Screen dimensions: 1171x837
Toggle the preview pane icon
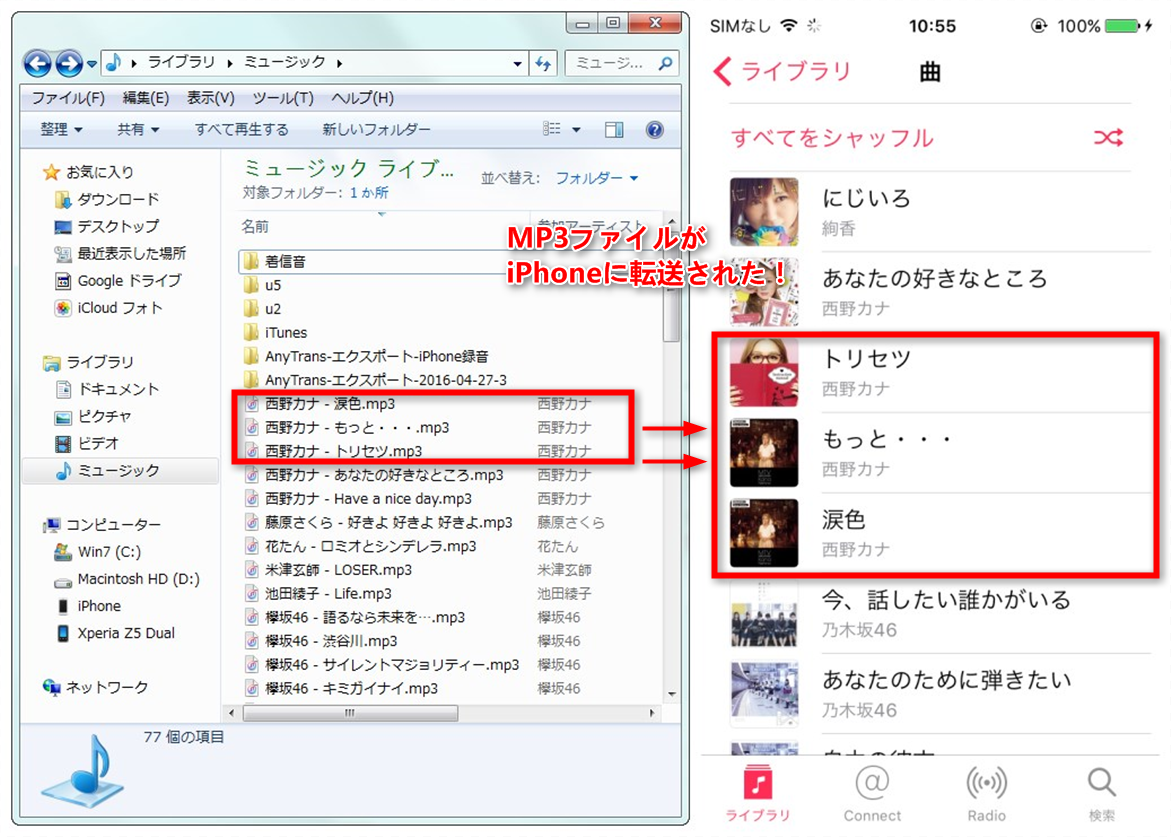pos(614,130)
